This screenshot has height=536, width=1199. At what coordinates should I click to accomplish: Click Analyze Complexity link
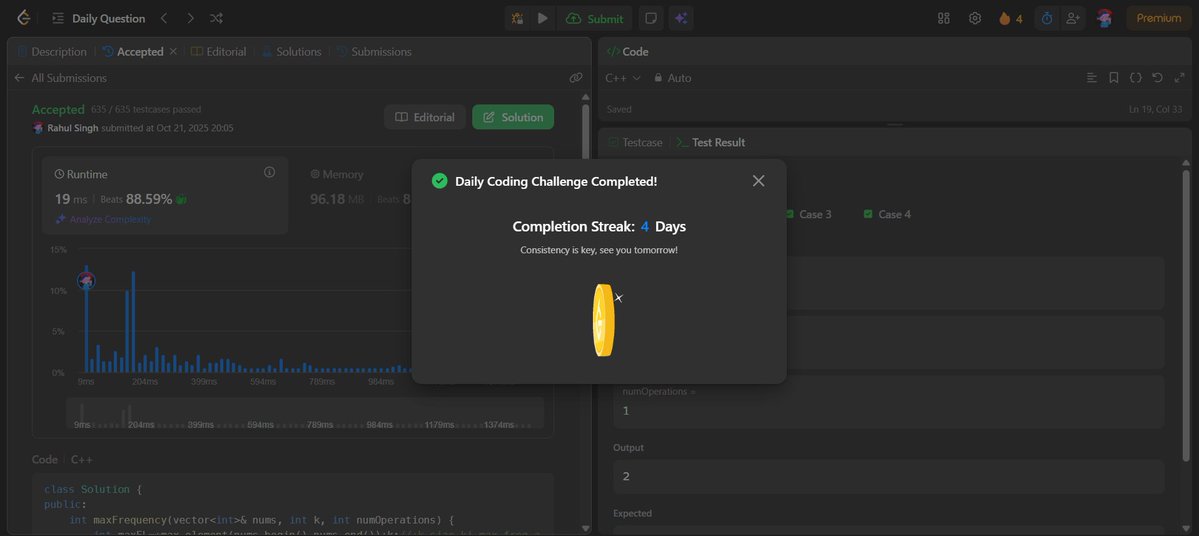tap(103, 219)
